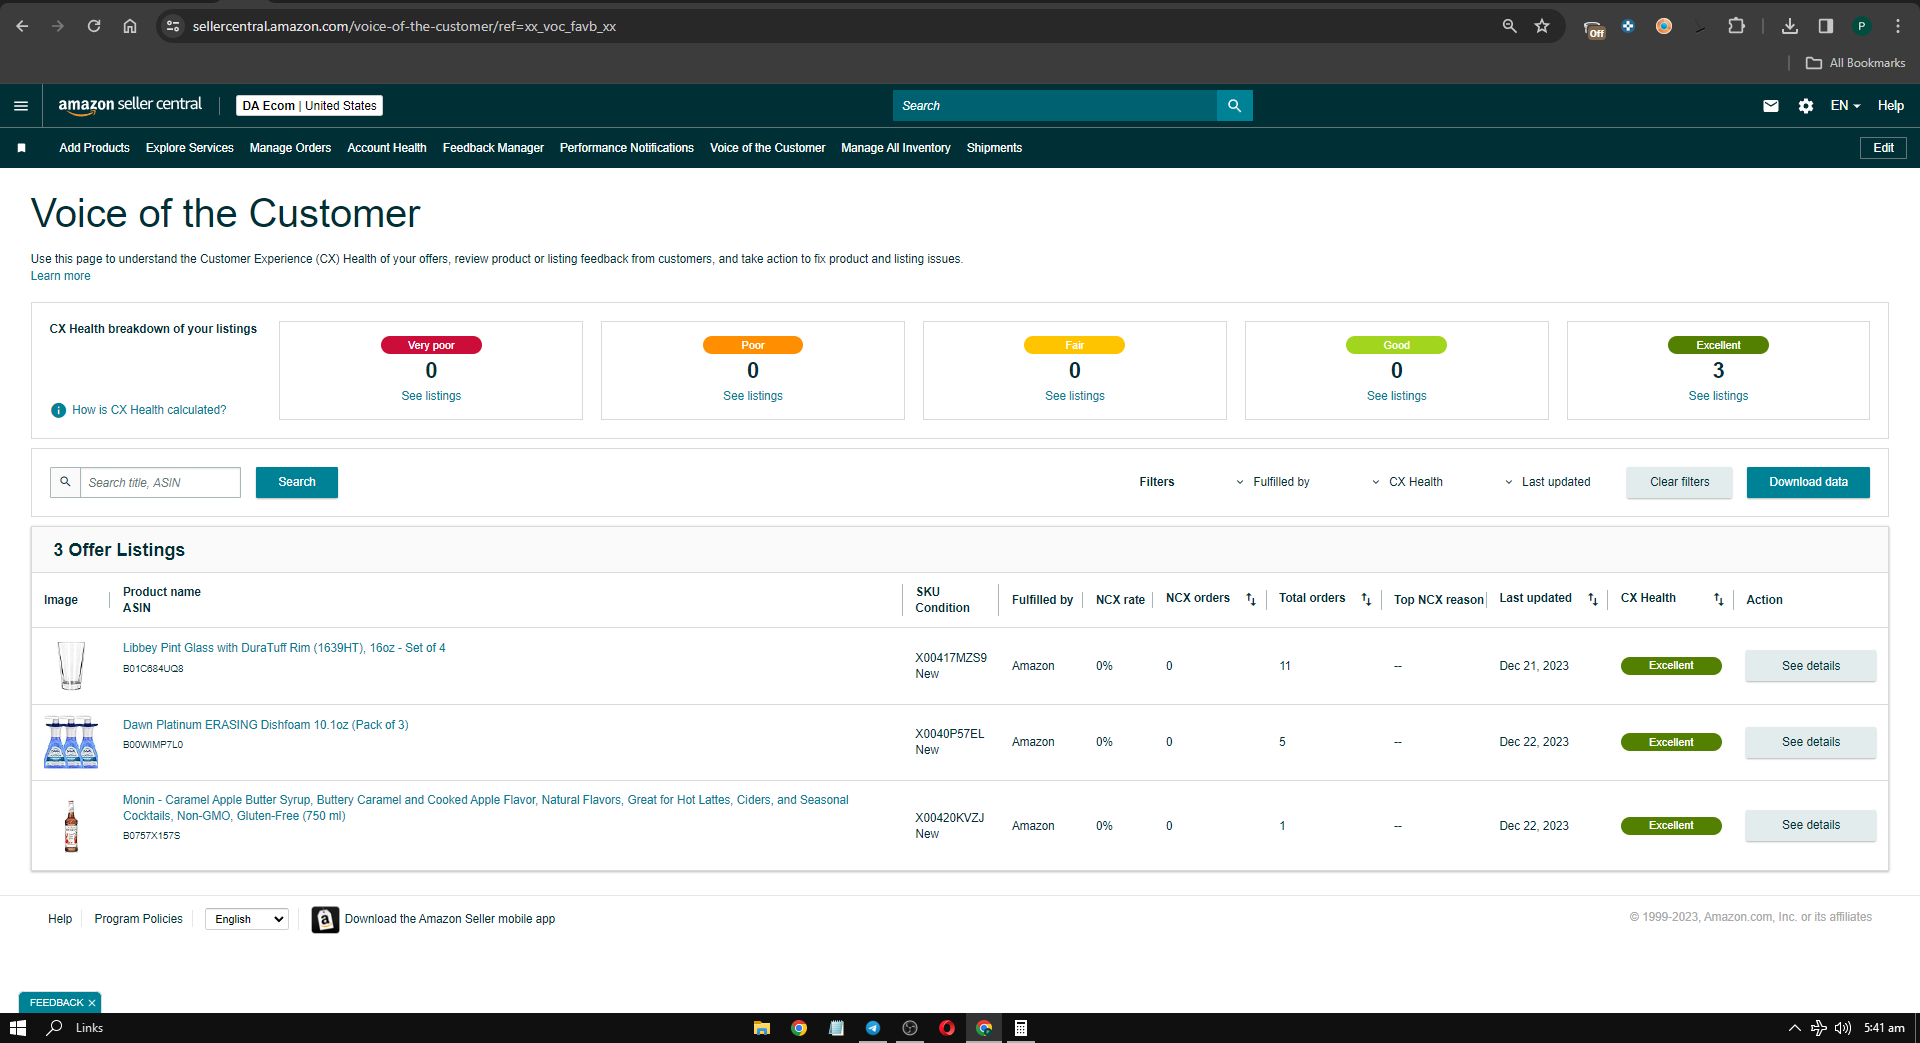Screen dimensions: 1920x1043
Task: Open the Windows Start menu
Action: tap(17, 1028)
